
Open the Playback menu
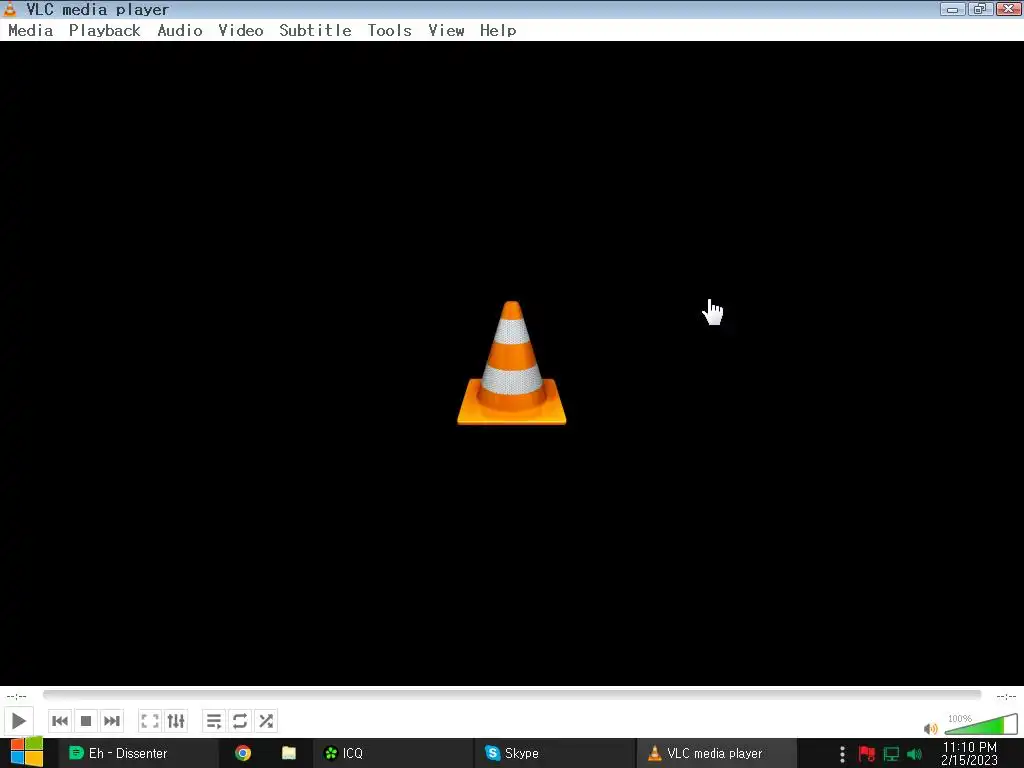click(x=104, y=31)
